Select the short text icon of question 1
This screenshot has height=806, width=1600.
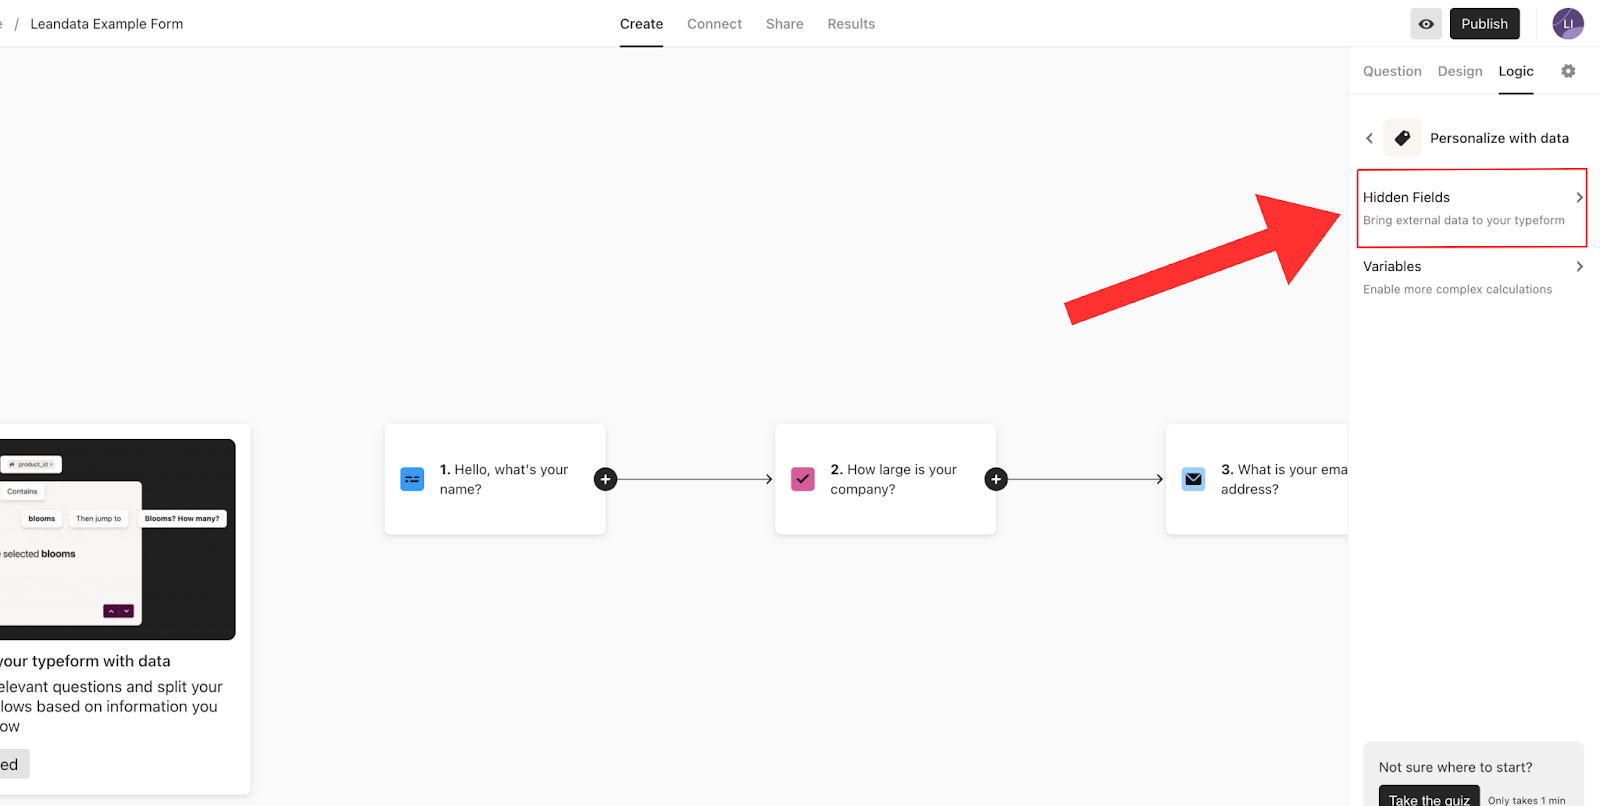coord(412,479)
